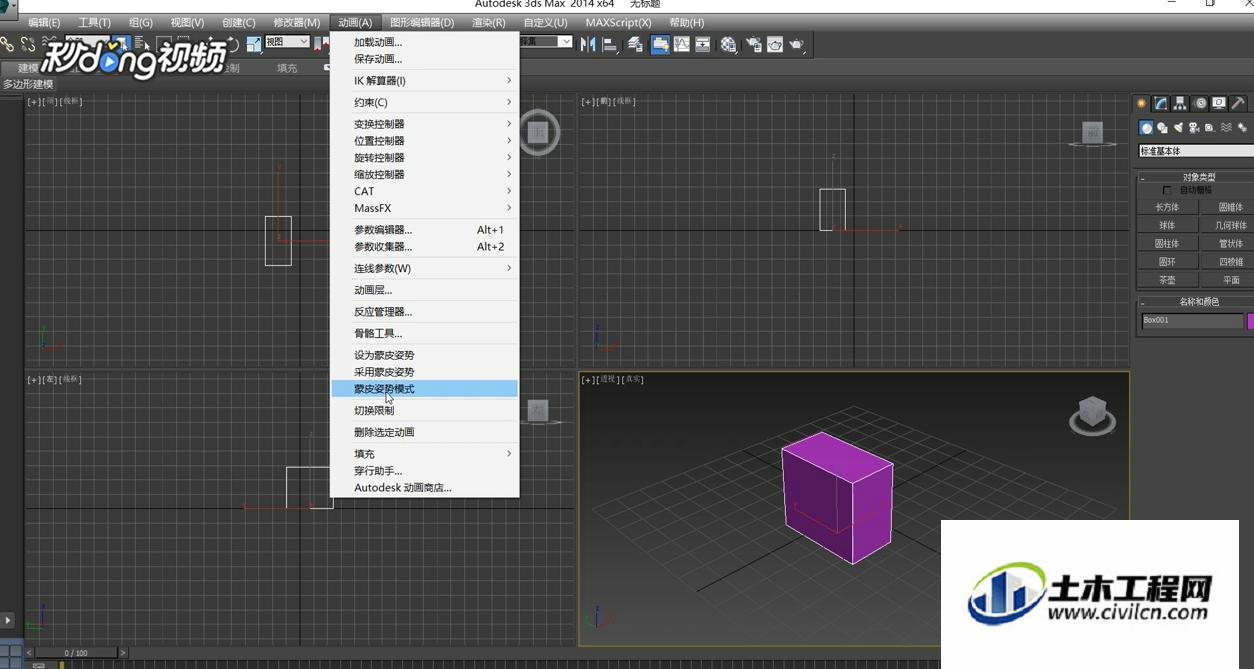
Task: Open the Curve Editor icon
Action: coord(682,44)
